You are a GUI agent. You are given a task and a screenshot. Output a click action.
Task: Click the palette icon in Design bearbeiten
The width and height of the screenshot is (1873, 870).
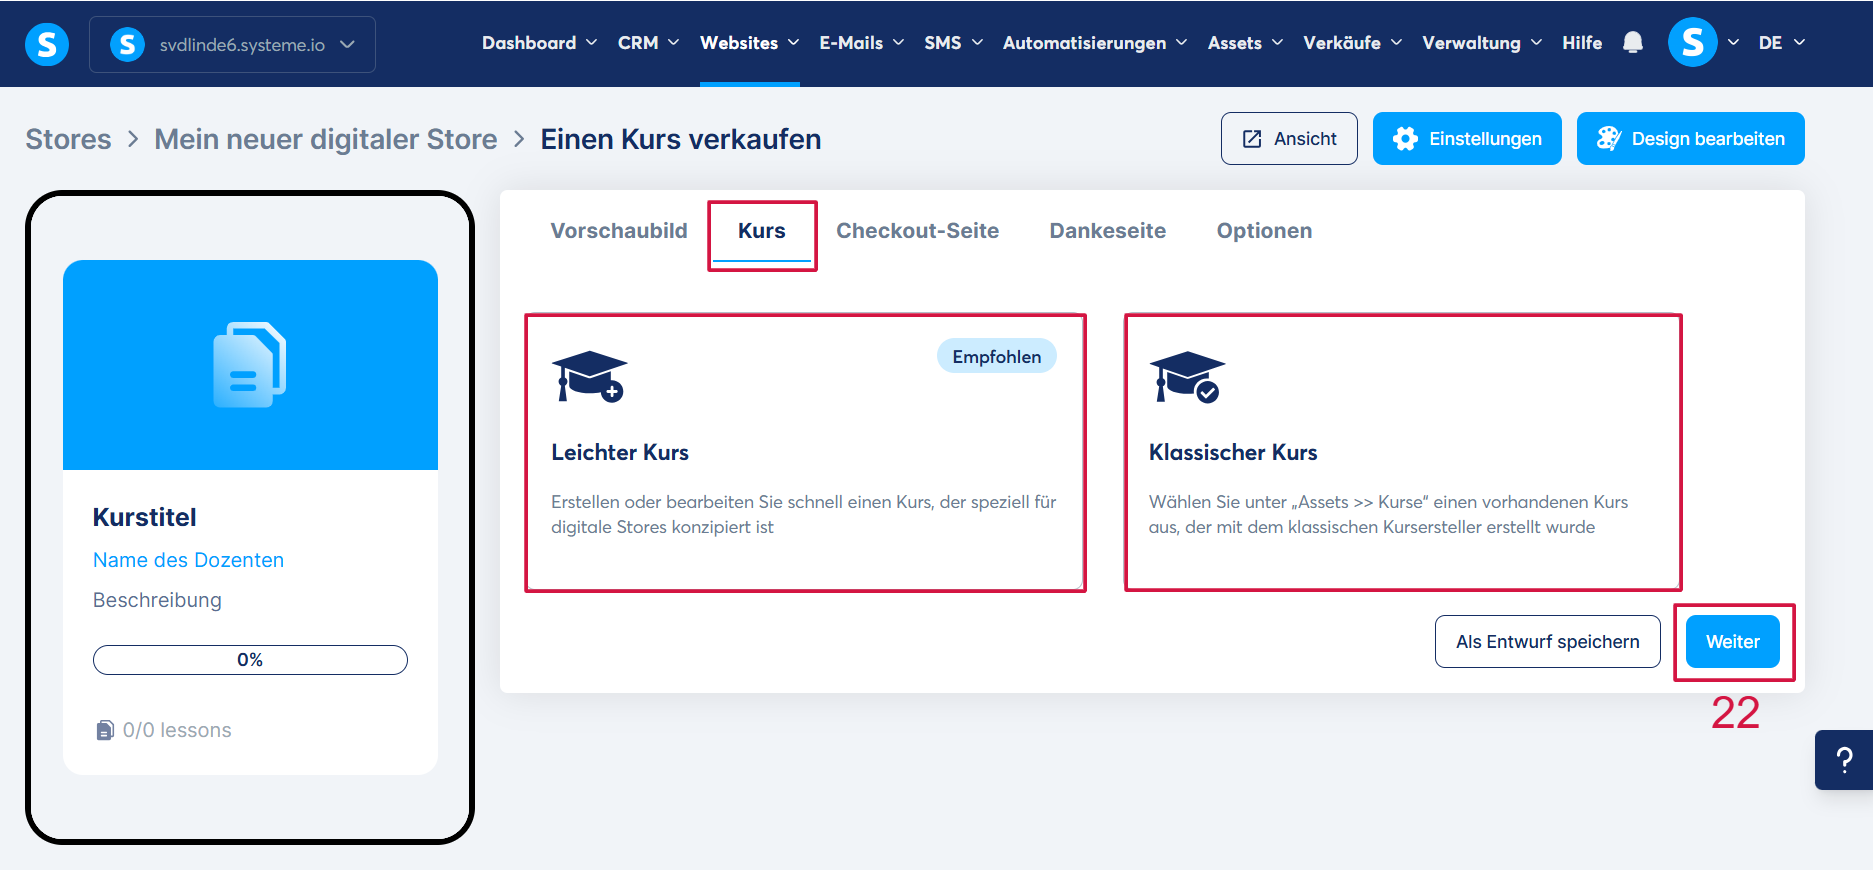(x=1608, y=139)
